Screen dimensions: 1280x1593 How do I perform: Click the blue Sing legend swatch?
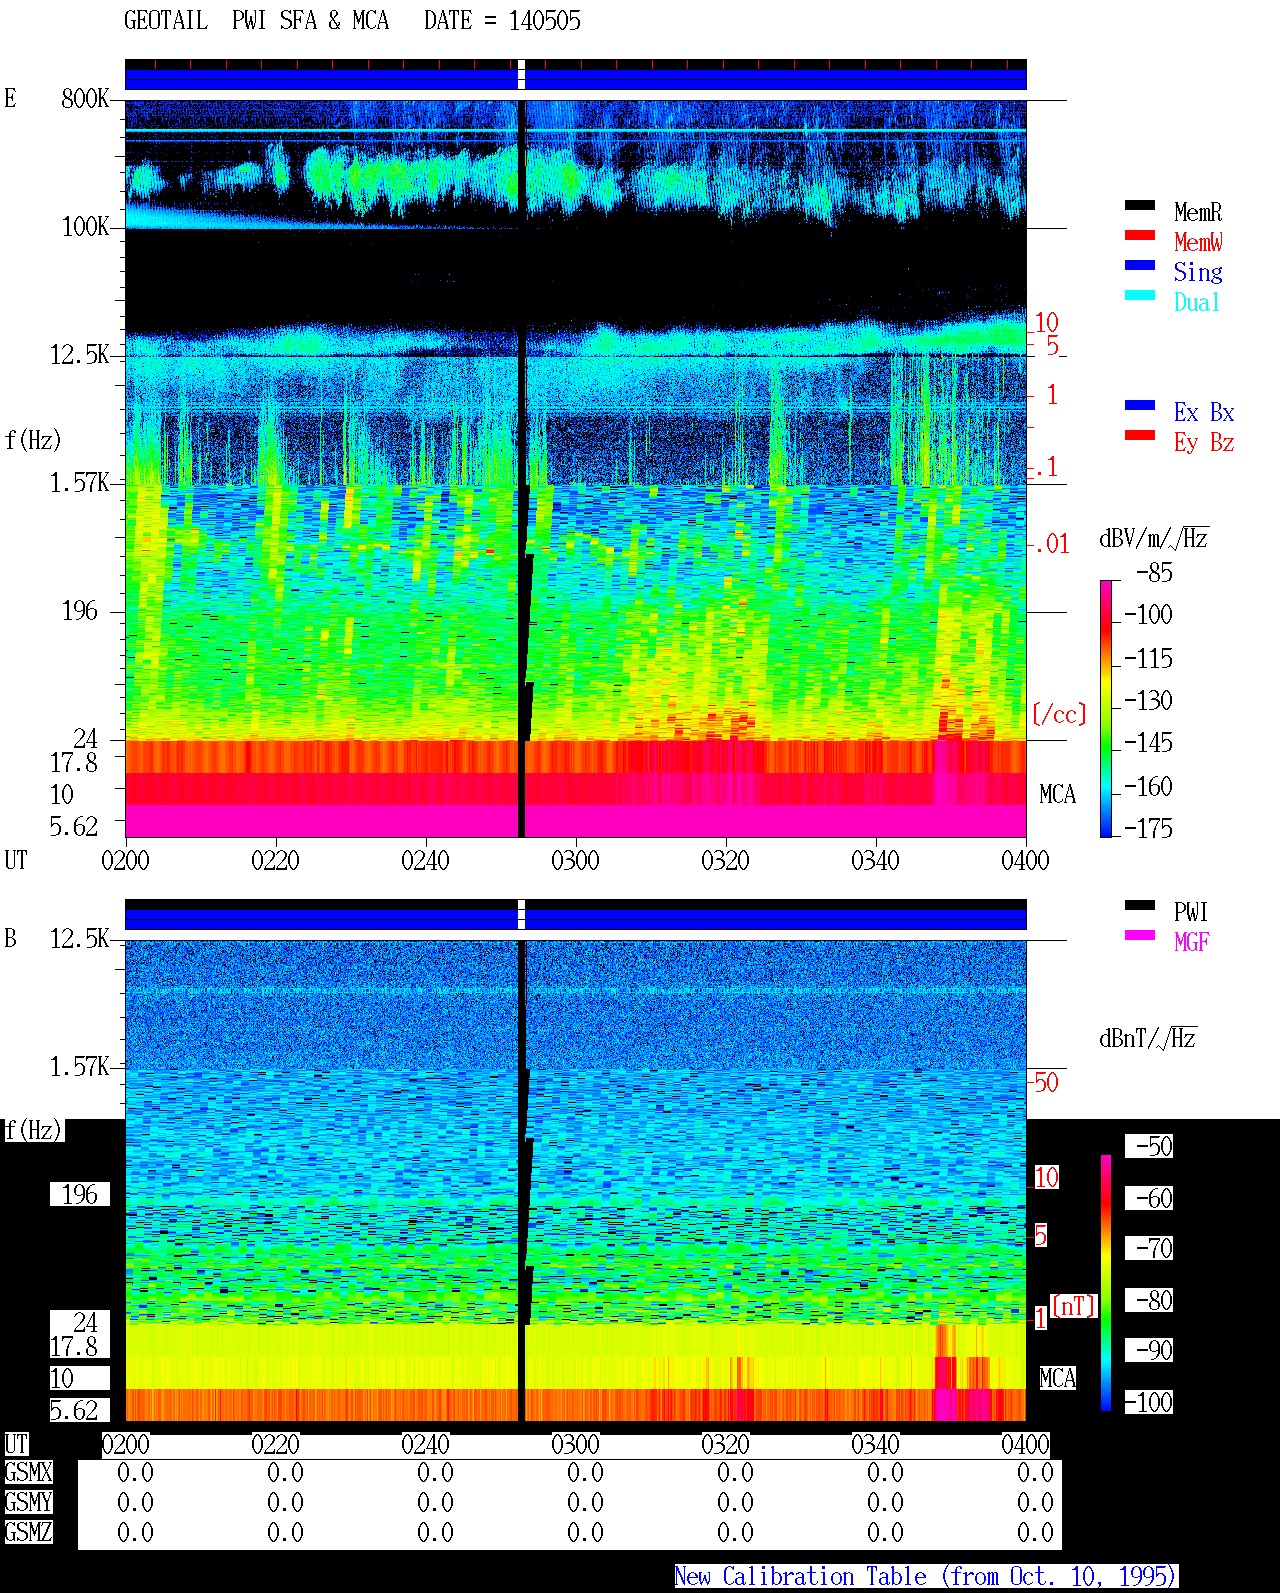point(1139,265)
